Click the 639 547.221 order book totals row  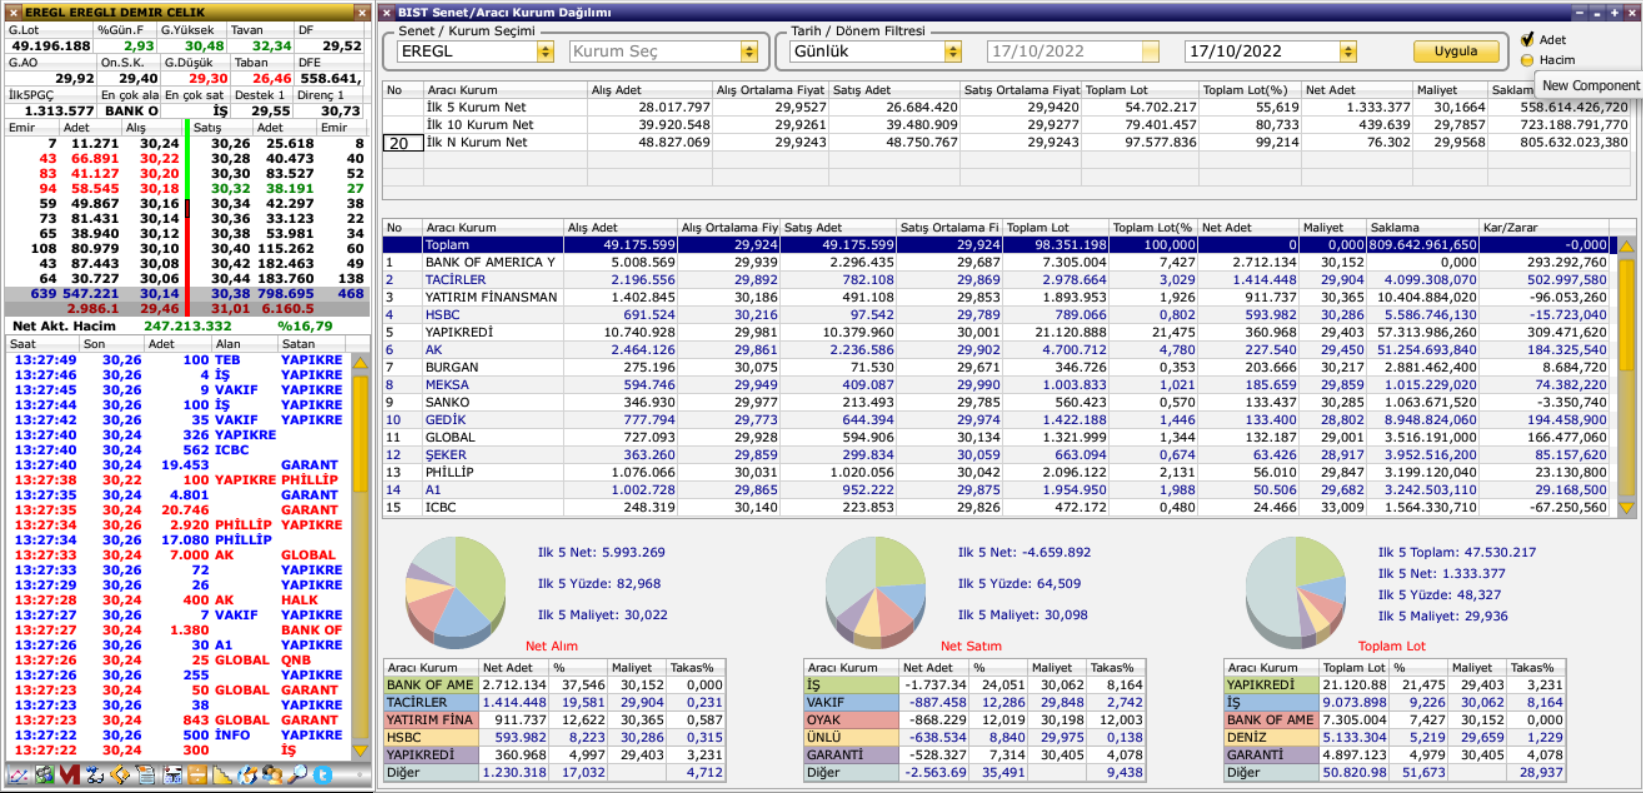[187, 294]
